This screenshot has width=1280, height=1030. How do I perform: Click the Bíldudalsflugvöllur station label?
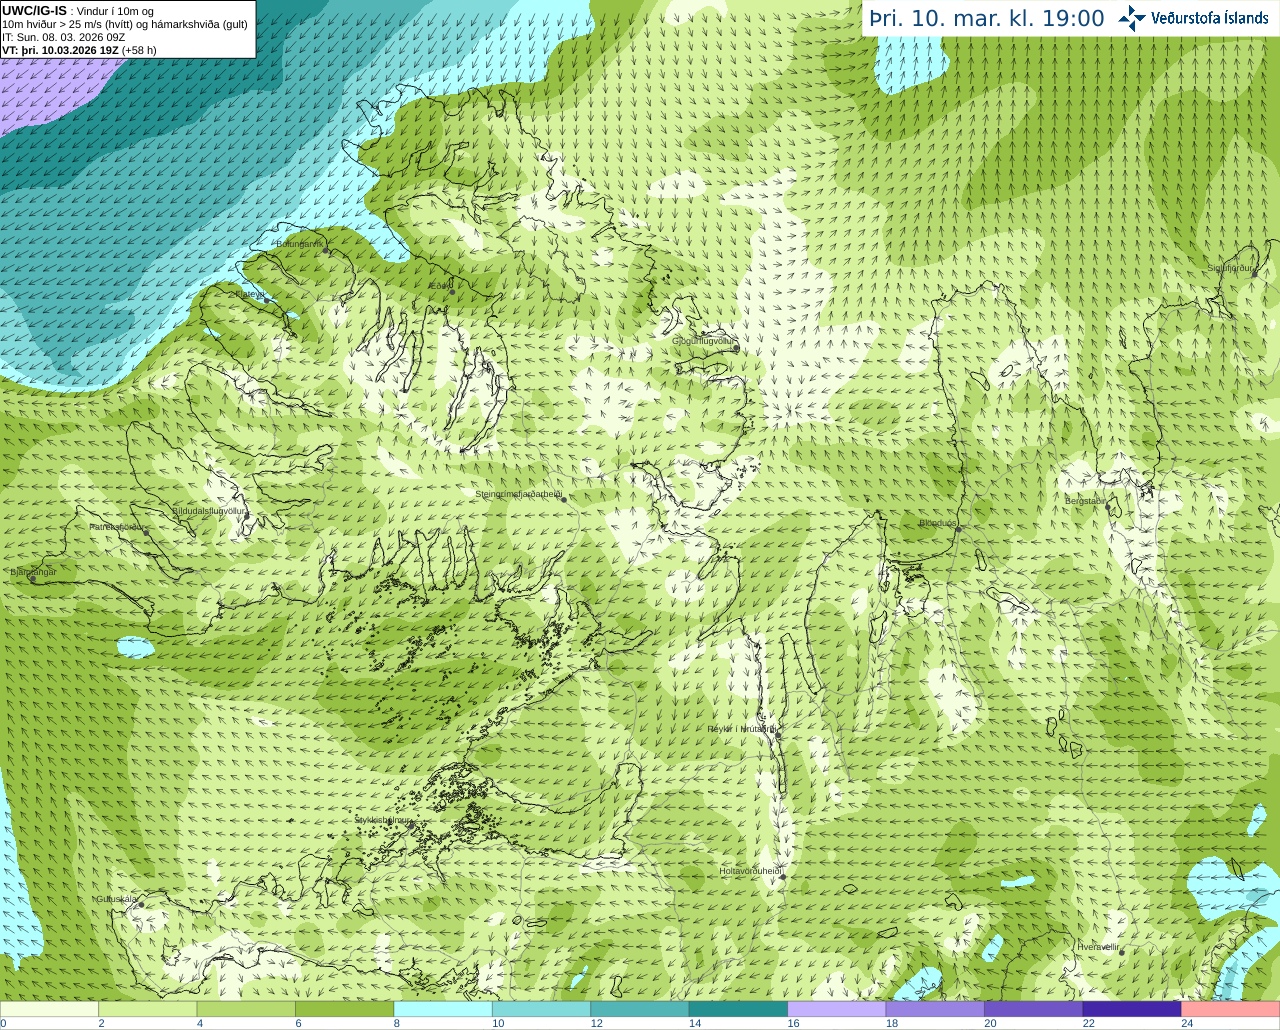(x=209, y=510)
